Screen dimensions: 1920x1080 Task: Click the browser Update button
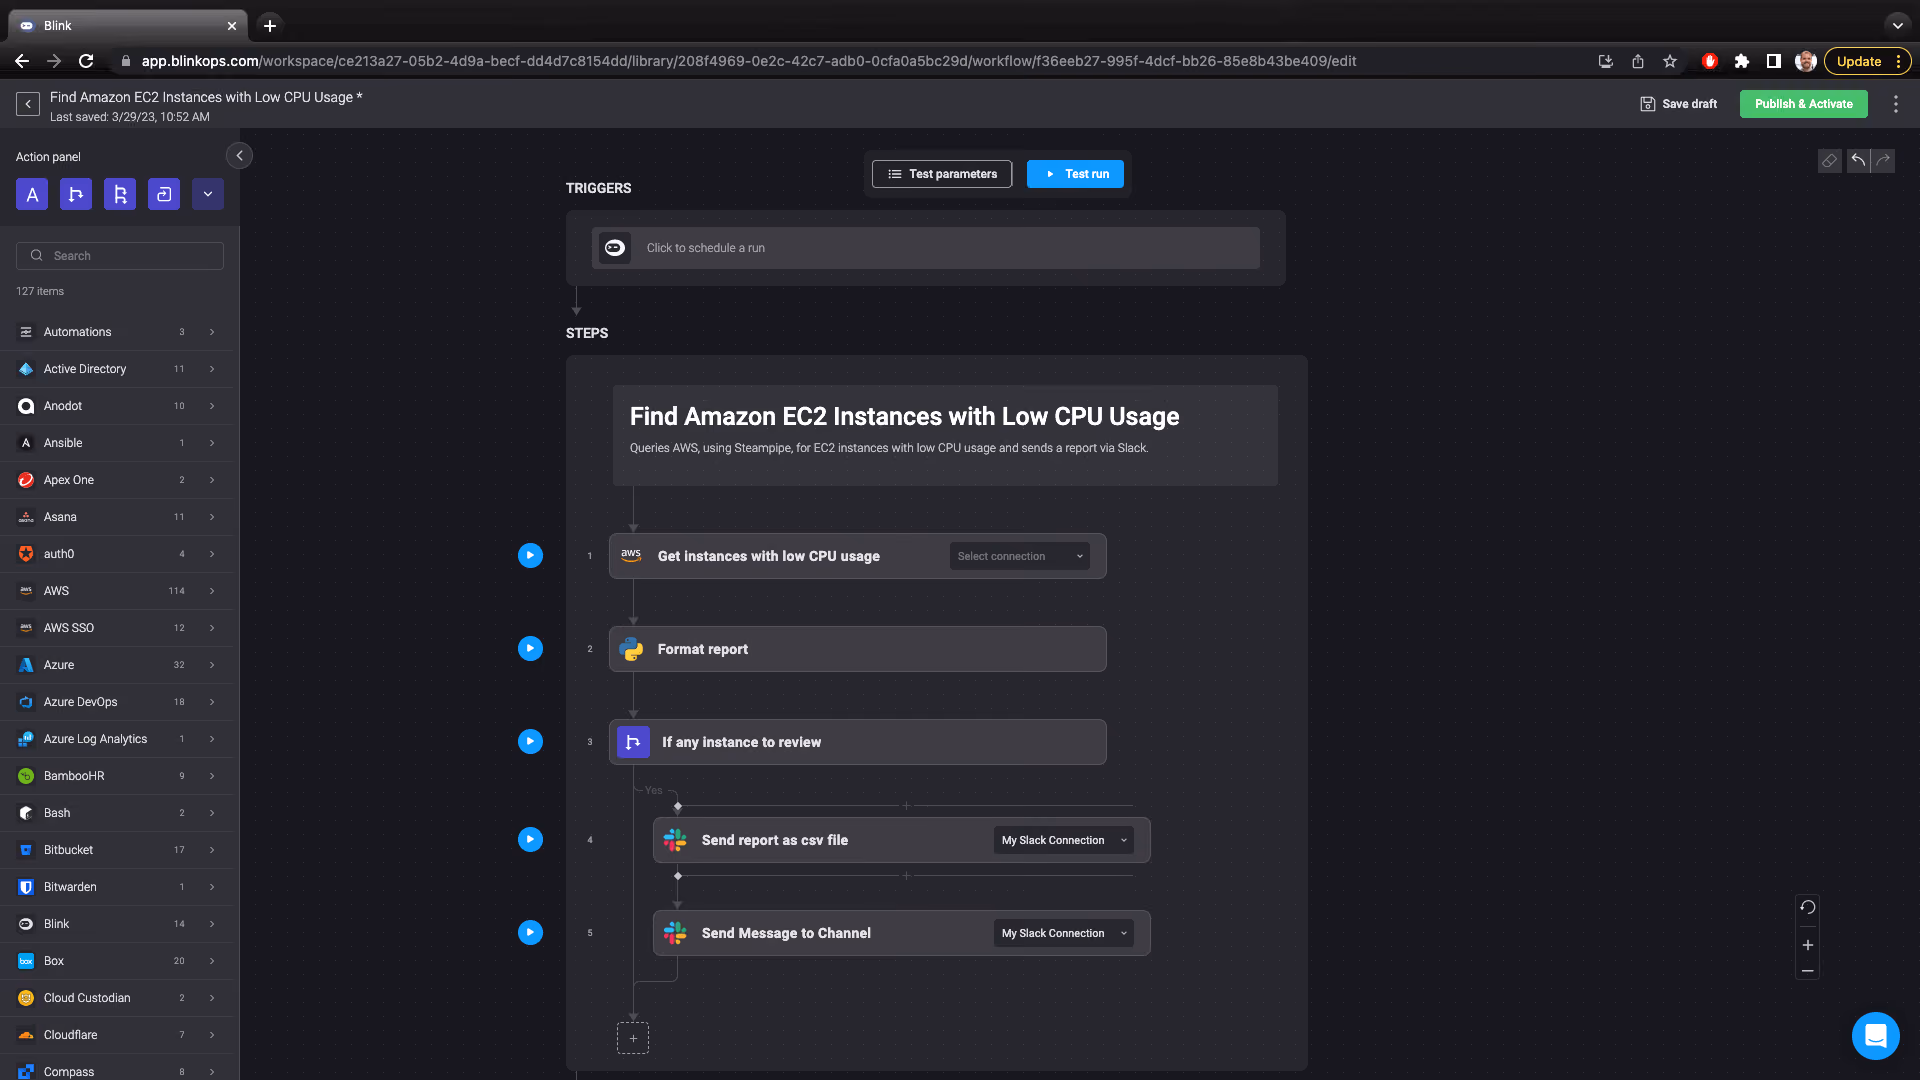click(x=1866, y=61)
